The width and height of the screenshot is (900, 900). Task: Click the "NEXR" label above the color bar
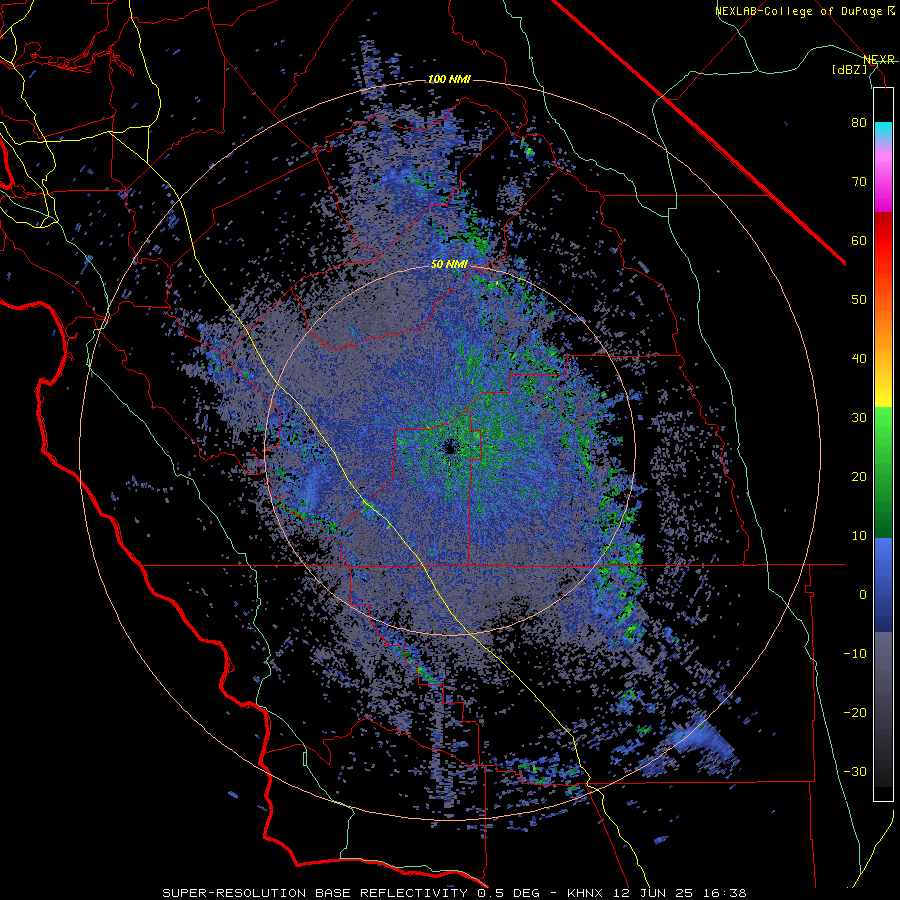(879, 60)
